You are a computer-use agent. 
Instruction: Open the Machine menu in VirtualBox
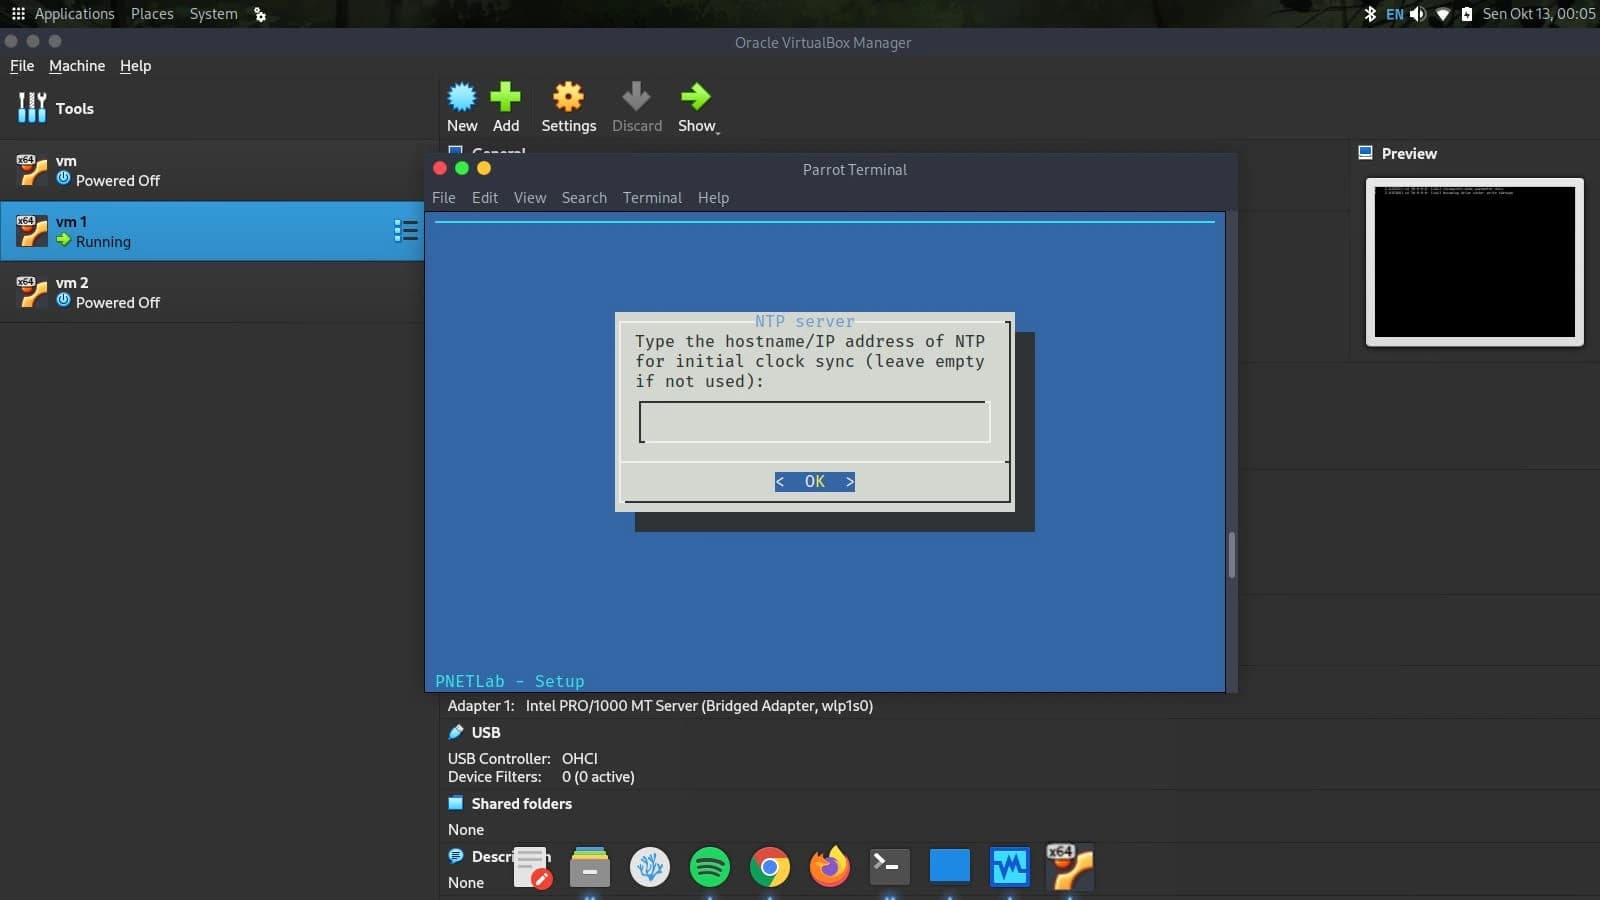76,65
